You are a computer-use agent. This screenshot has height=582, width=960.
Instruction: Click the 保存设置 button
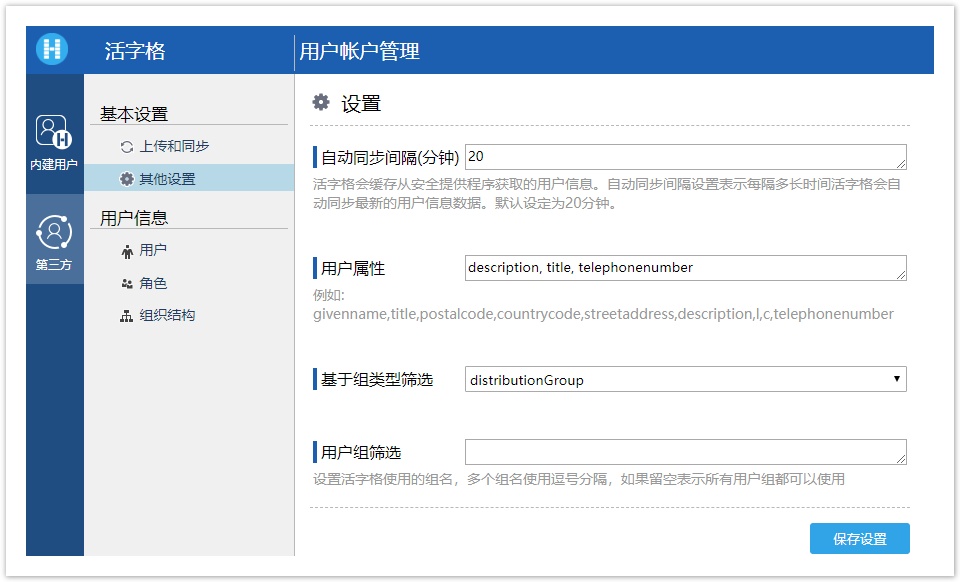(x=860, y=539)
